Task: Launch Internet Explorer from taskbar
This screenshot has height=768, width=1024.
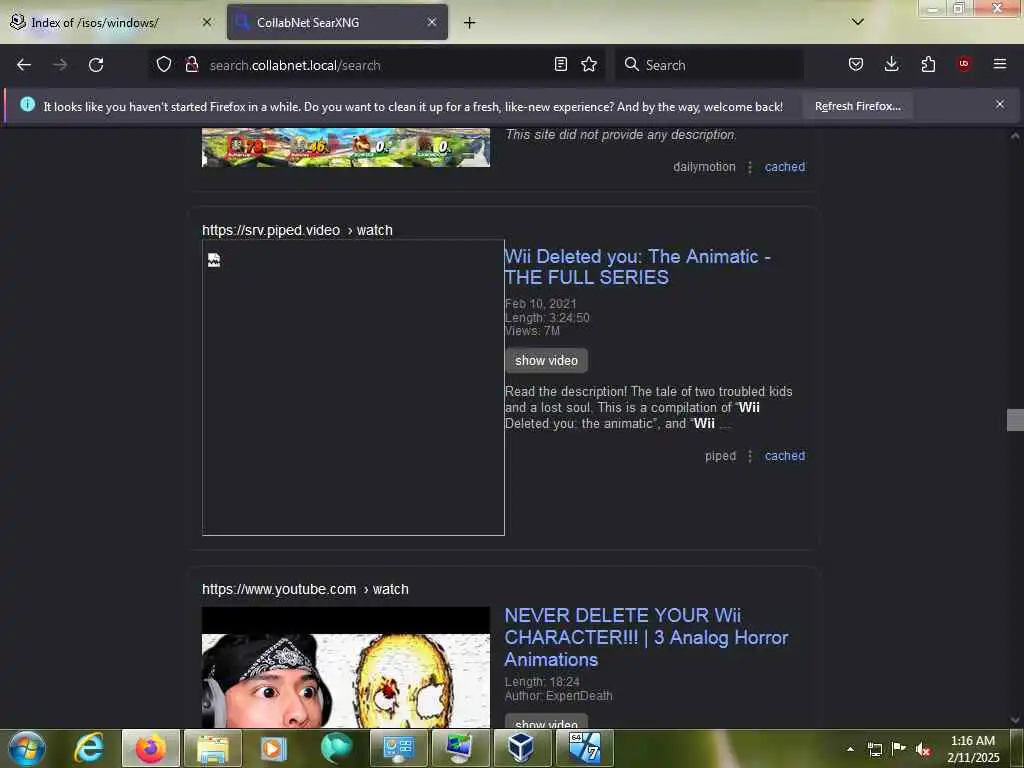Action: (89, 748)
